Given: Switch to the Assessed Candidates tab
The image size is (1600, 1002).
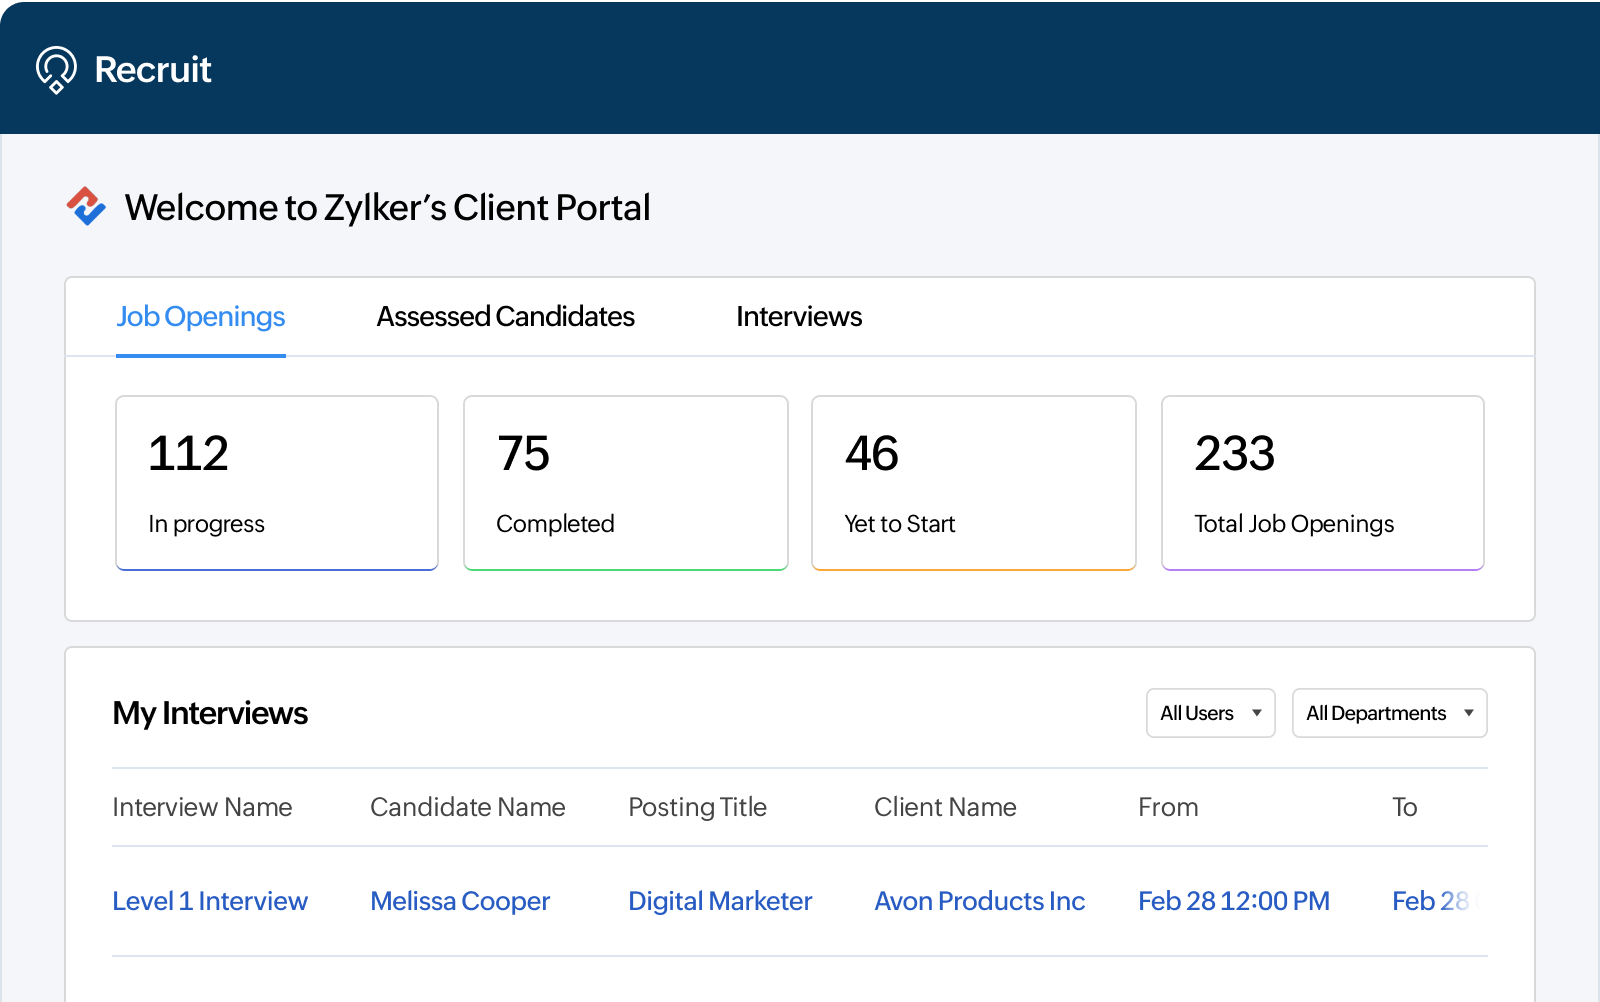Looking at the screenshot, I should [x=505, y=316].
